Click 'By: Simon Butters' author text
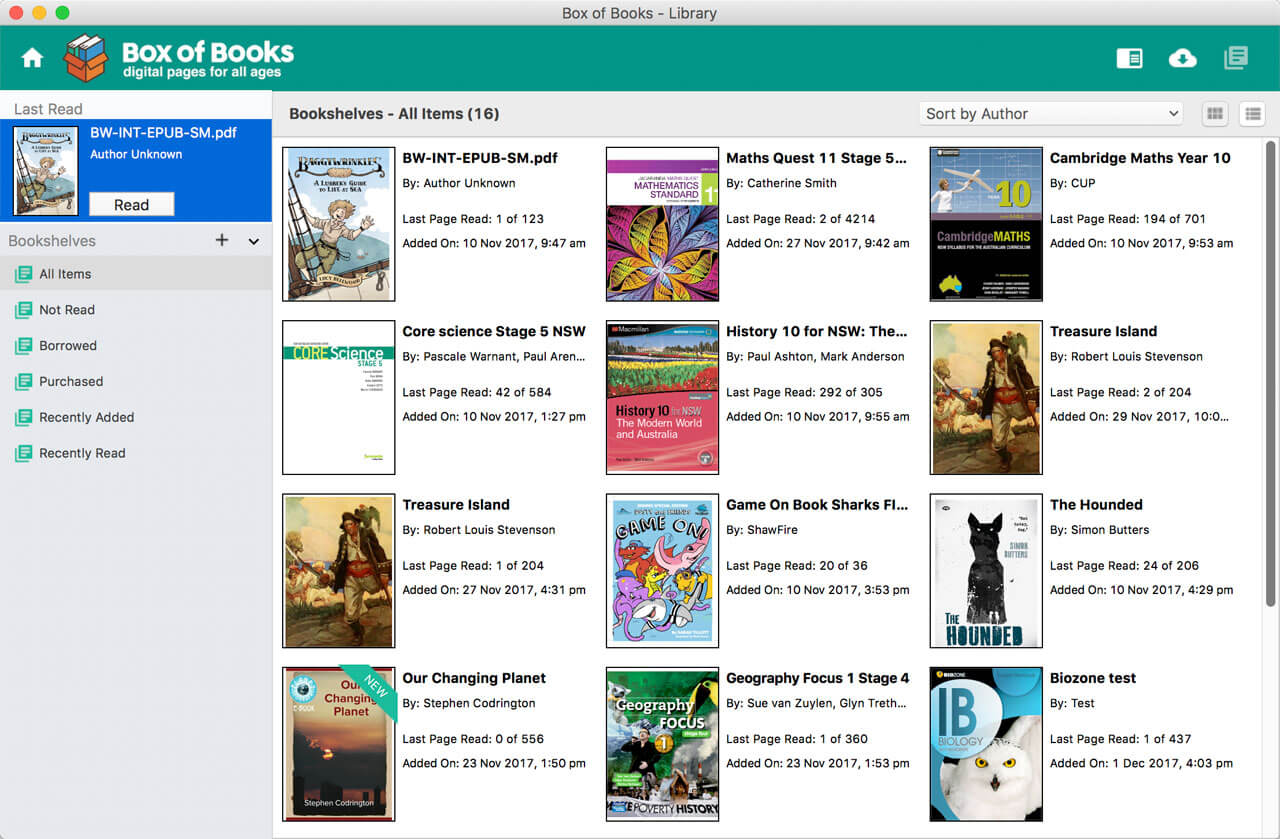Viewport: 1280px width, 839px height. coord(1099,530)
